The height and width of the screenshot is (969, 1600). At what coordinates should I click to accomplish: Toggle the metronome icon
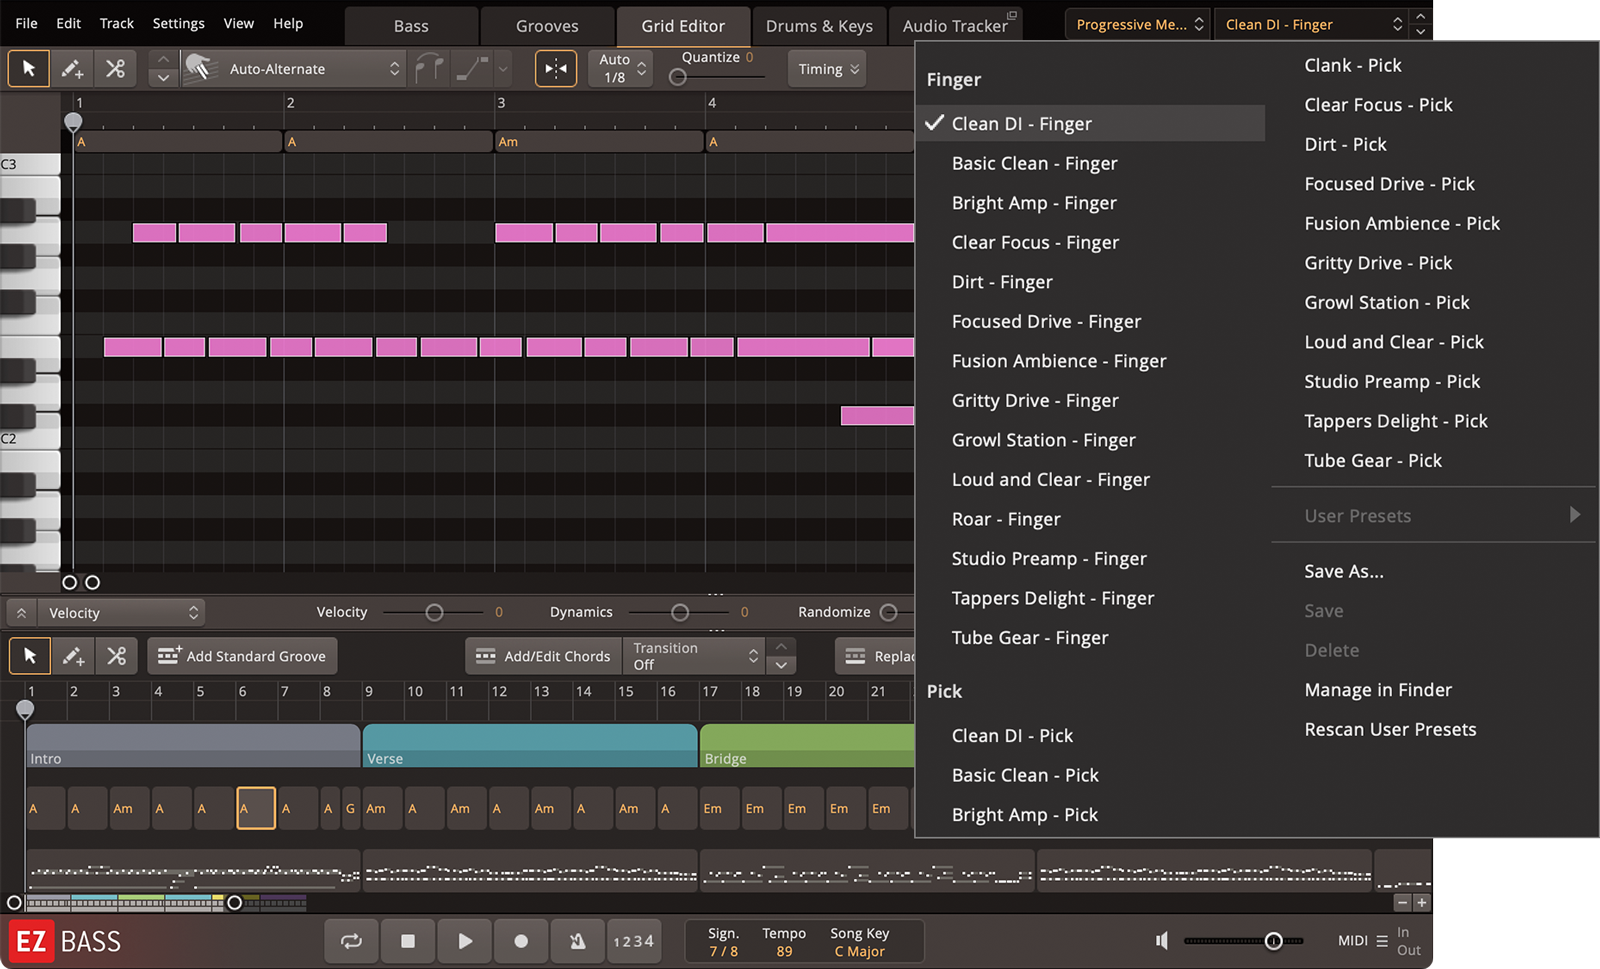click(x=578, y=941)
